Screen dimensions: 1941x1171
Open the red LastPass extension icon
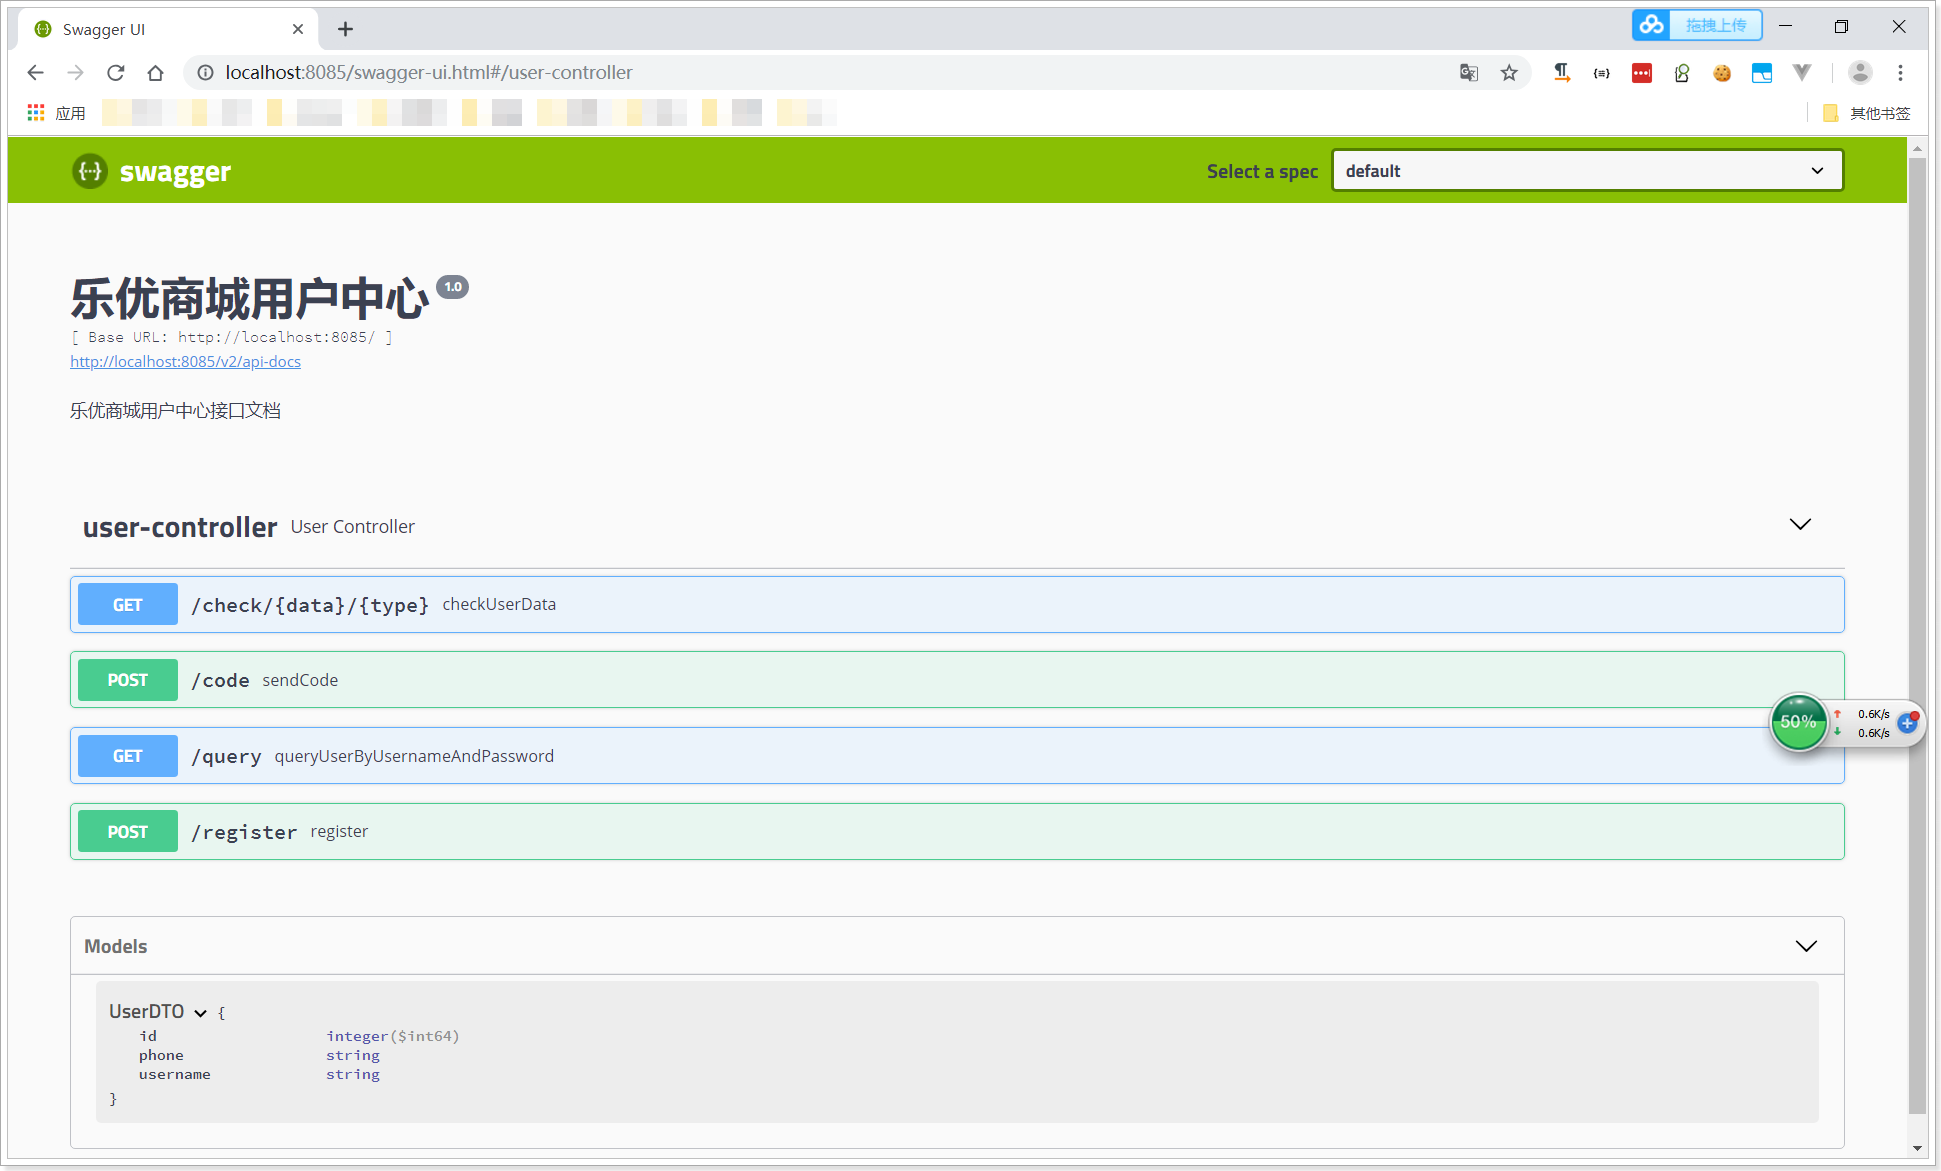click(1641, 73)
